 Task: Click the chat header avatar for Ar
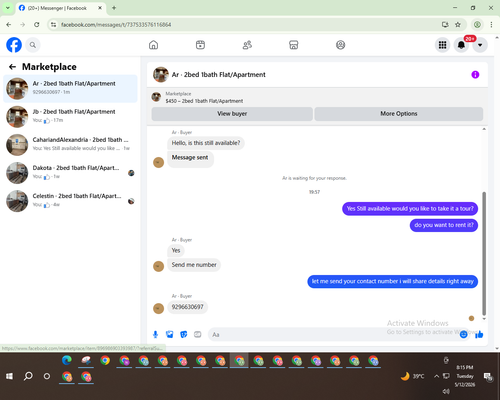pos(161,75)
